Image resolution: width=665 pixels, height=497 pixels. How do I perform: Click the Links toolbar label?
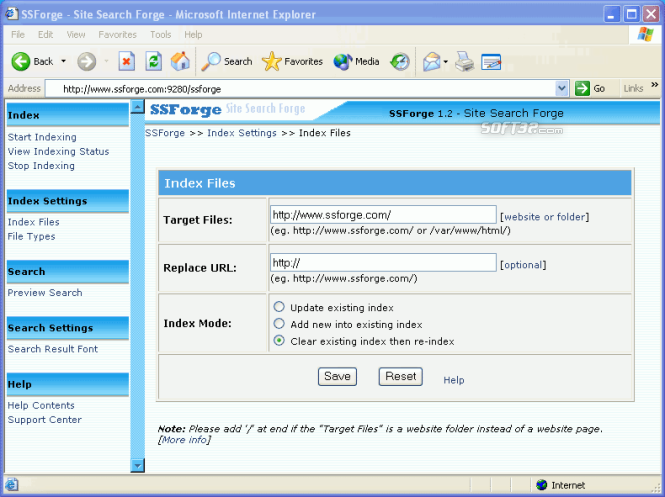click(x=633, y=88)
